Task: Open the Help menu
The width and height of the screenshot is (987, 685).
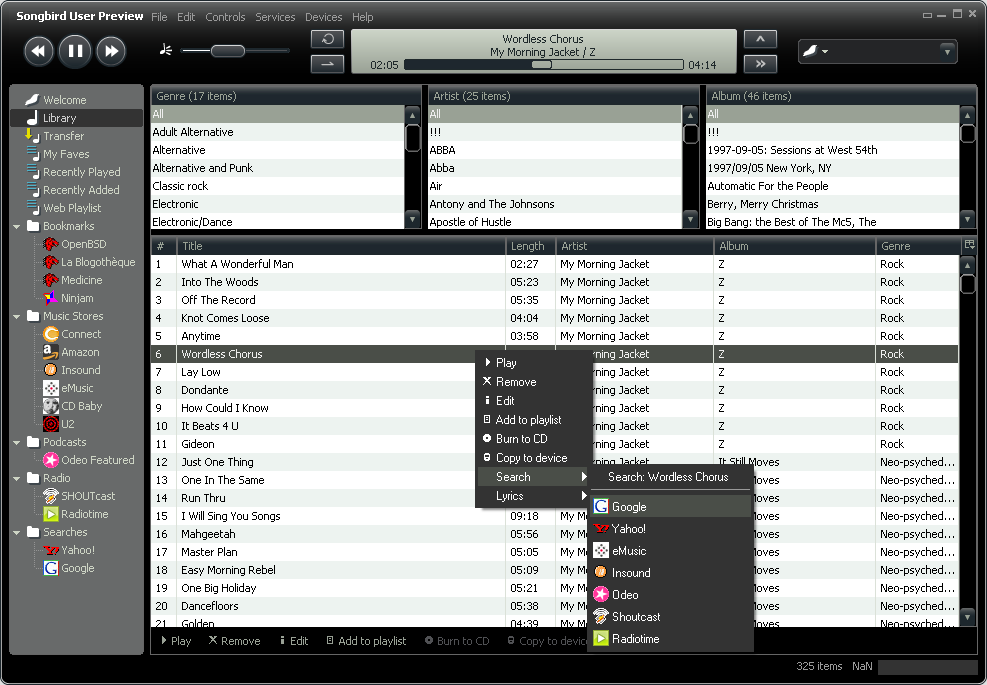Action: pos(363,17)
